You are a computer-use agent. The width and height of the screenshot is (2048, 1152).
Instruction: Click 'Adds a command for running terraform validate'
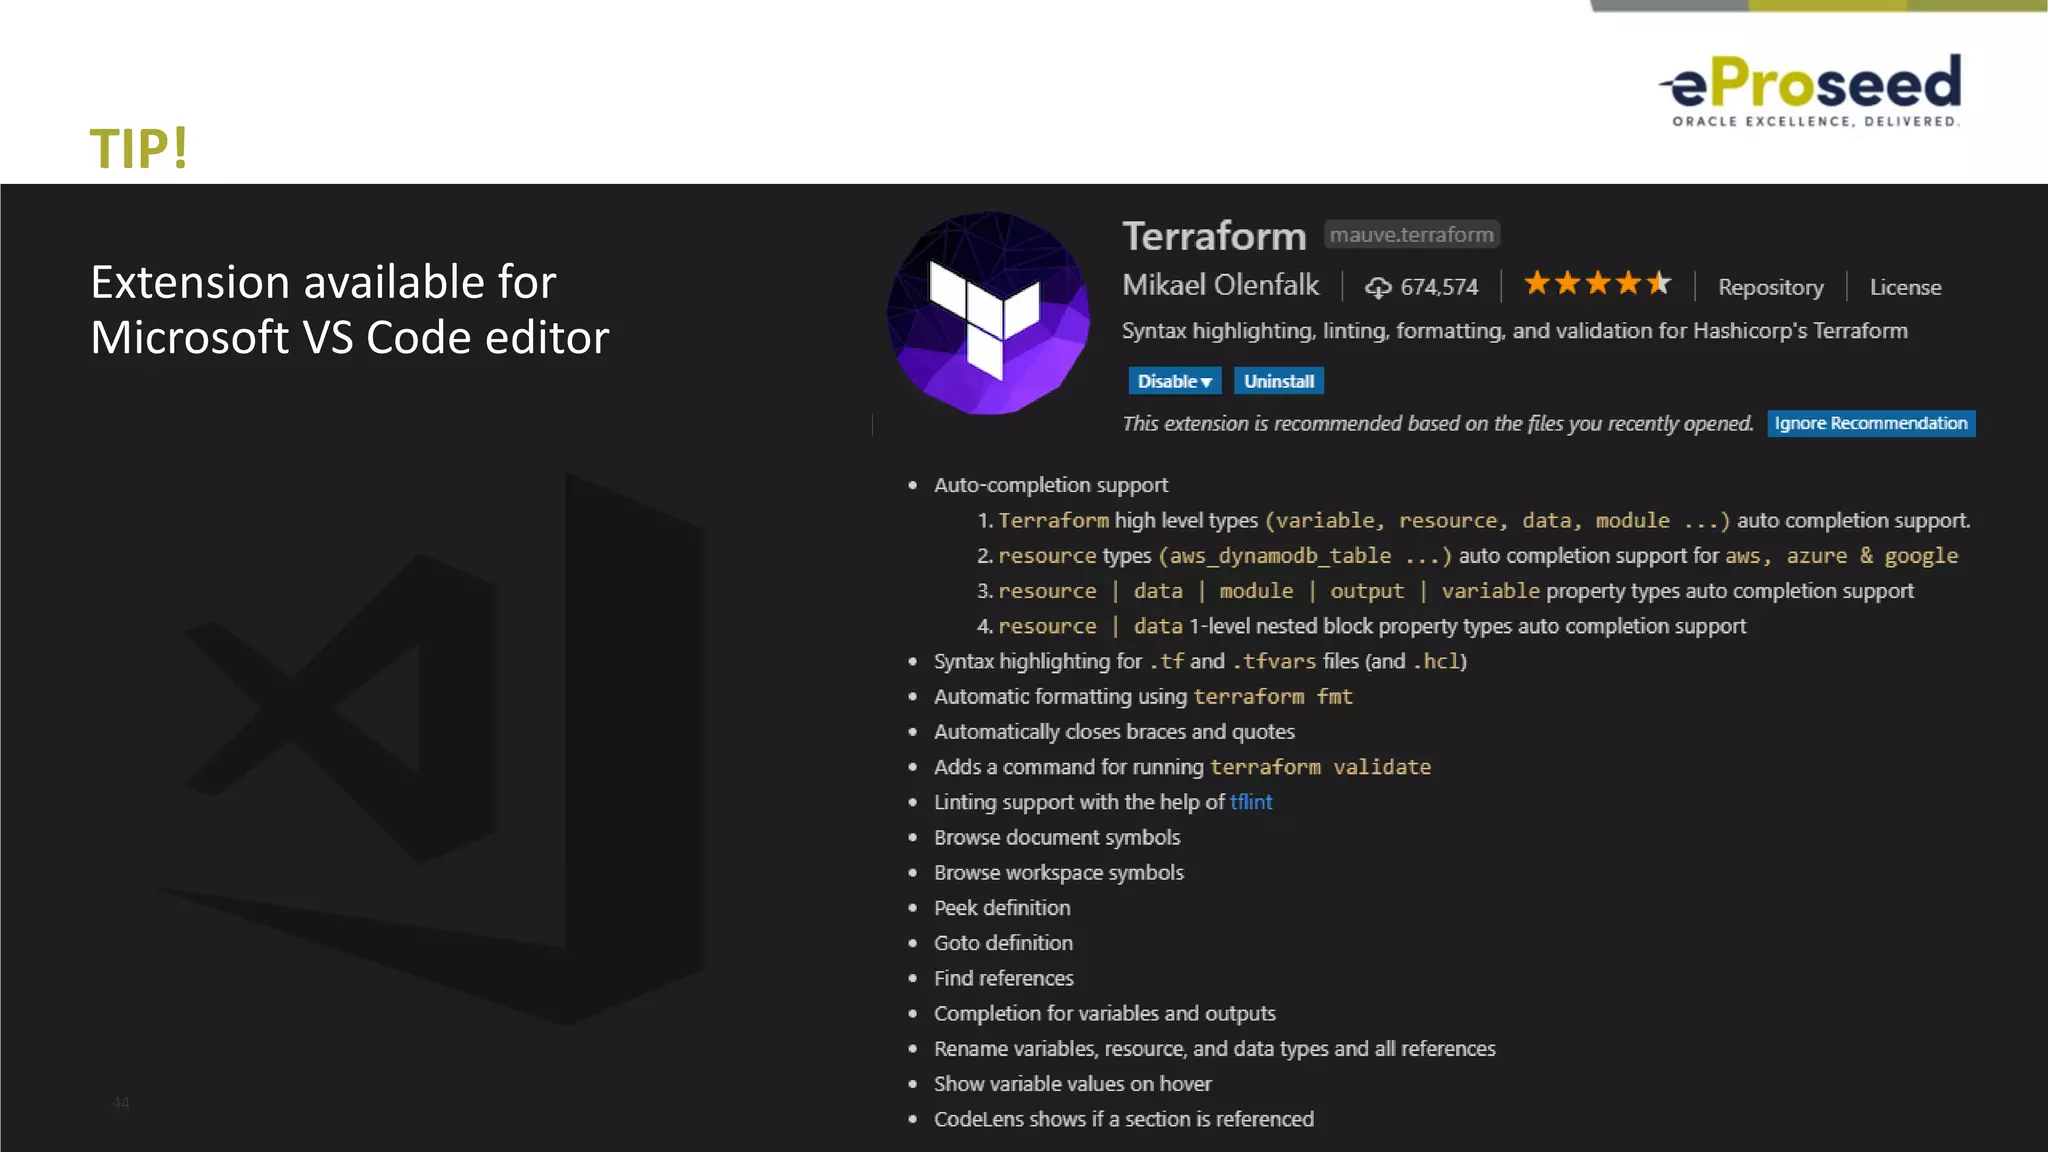(x=1182, y=767)
